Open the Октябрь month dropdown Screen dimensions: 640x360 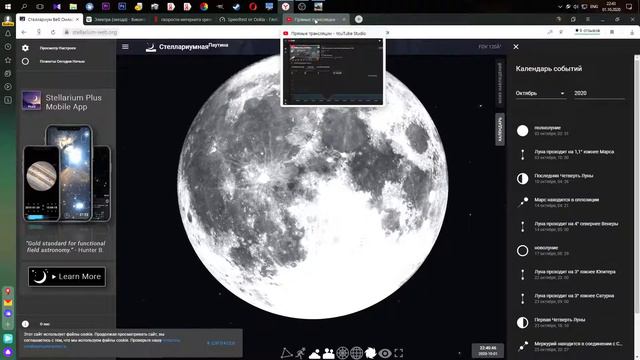540,93
